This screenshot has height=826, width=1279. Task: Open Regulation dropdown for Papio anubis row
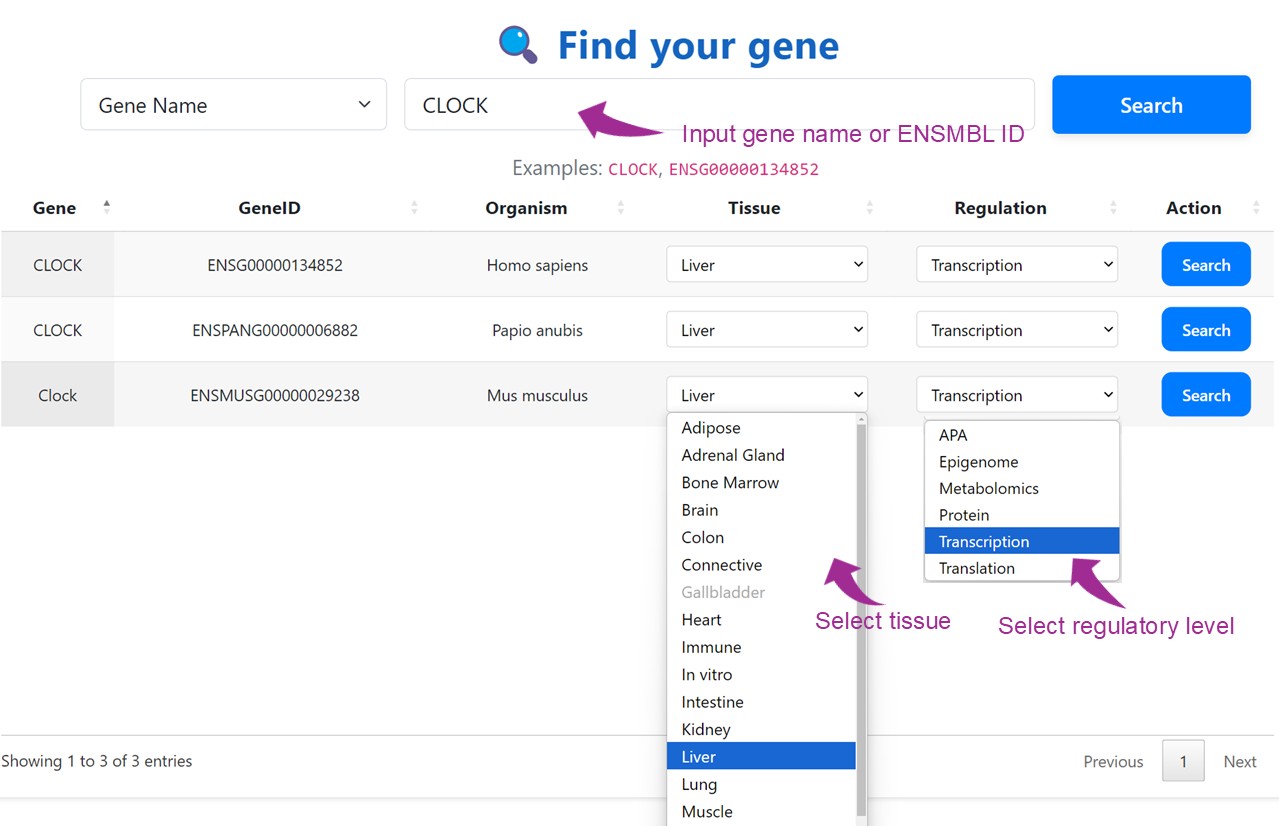pyautogui.click(x=1016, y=330)
